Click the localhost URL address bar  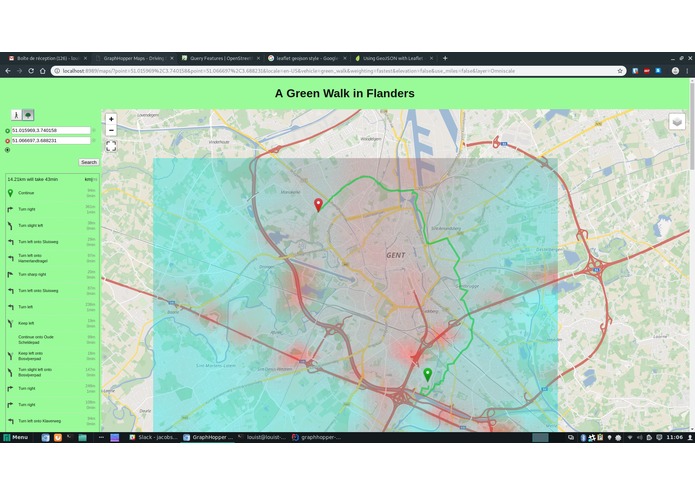pos(337,71)
